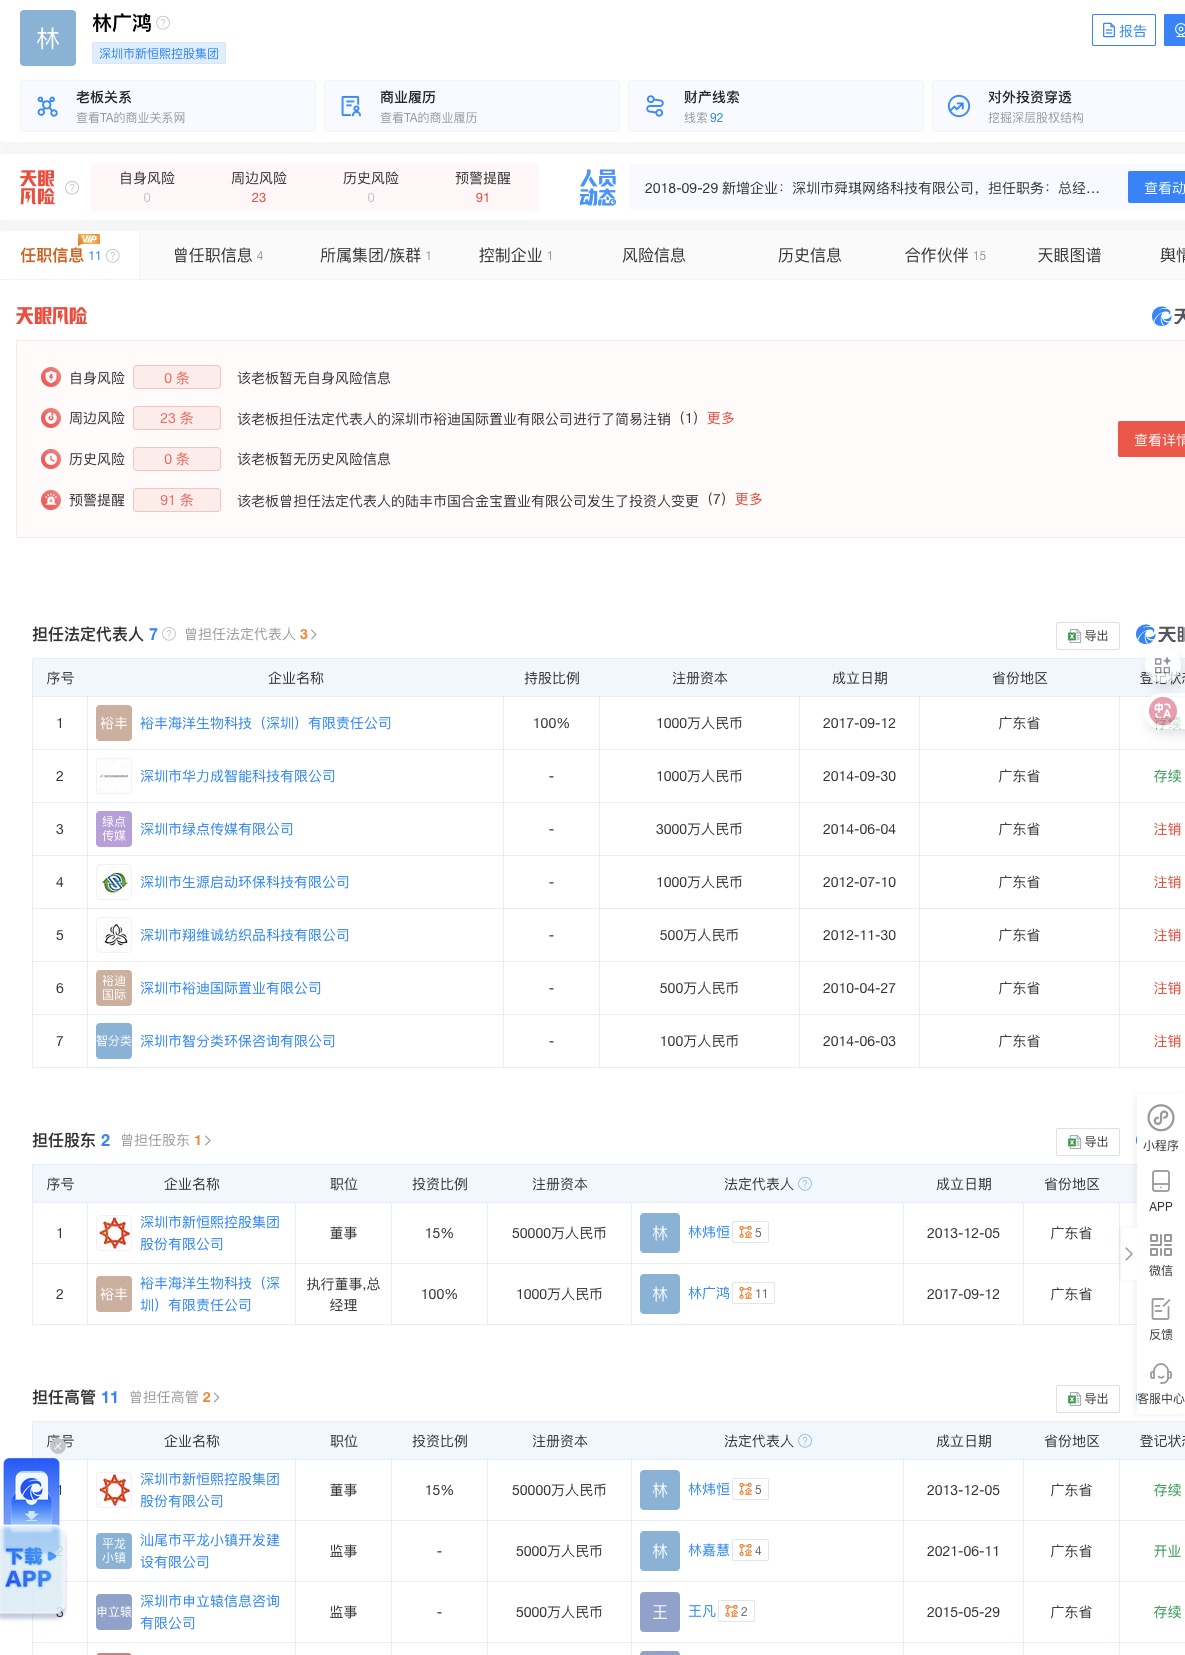Click help icon next to 天眼风险 logo
The image size is (1185, 1655).
72,188
